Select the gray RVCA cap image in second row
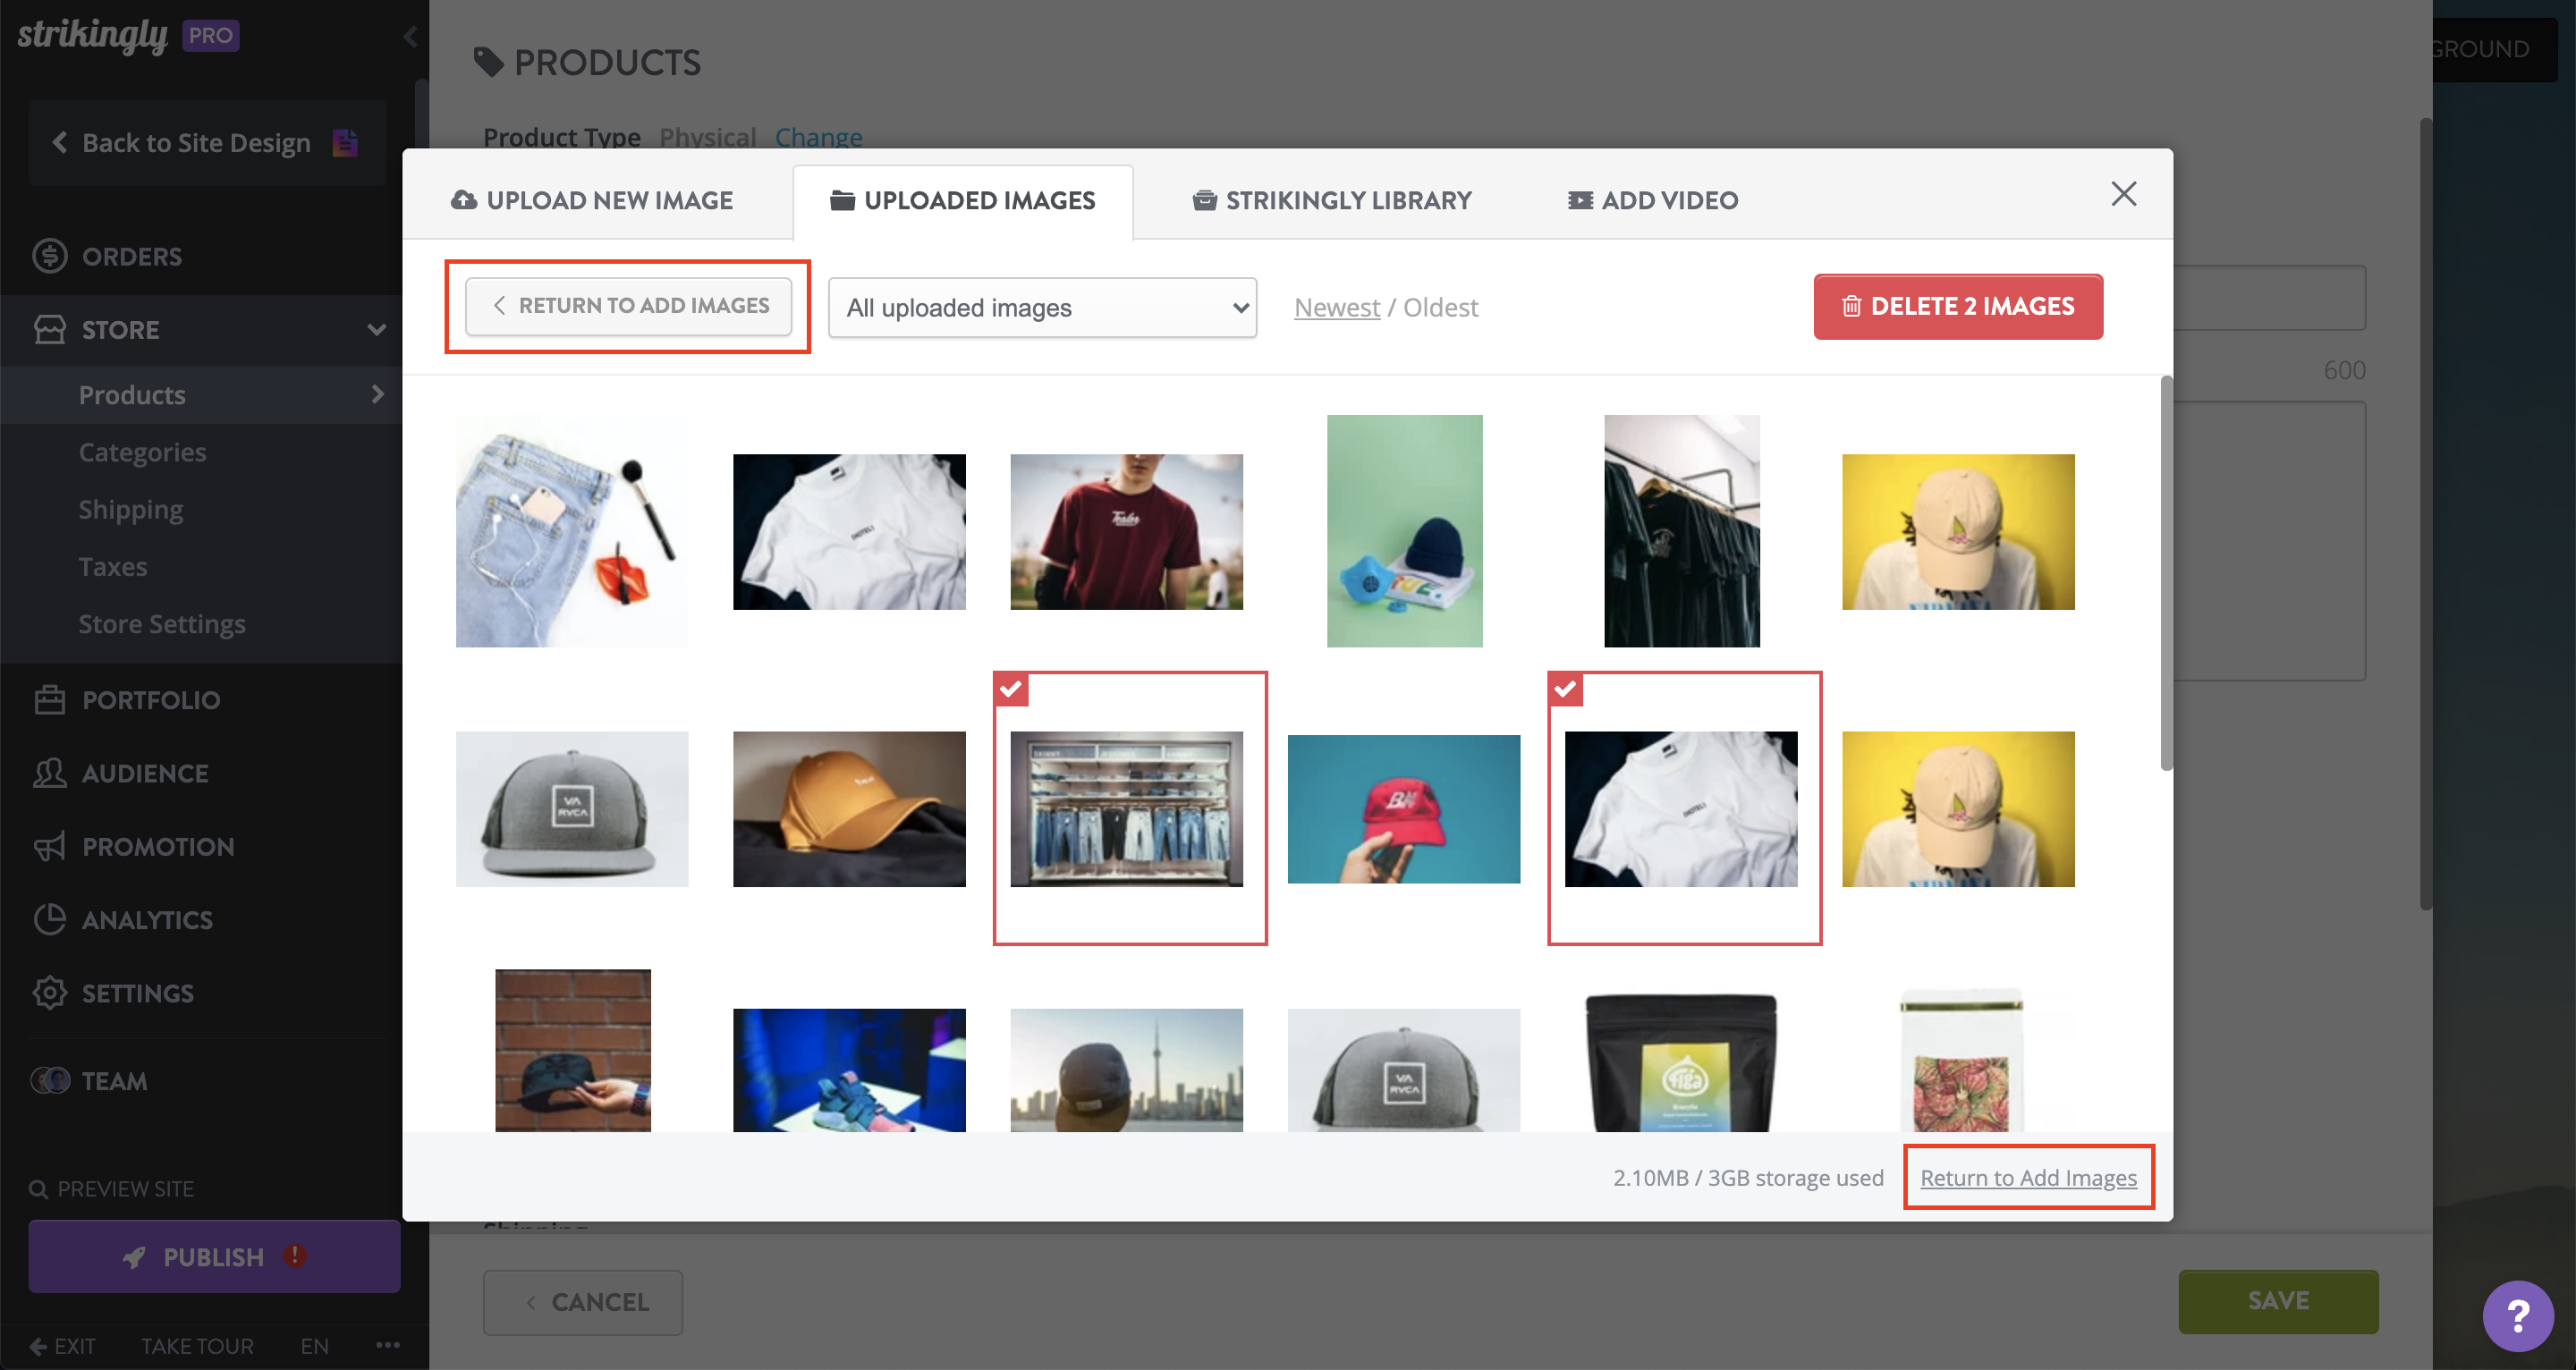2576x1370 pixels. tap(572, 809)
